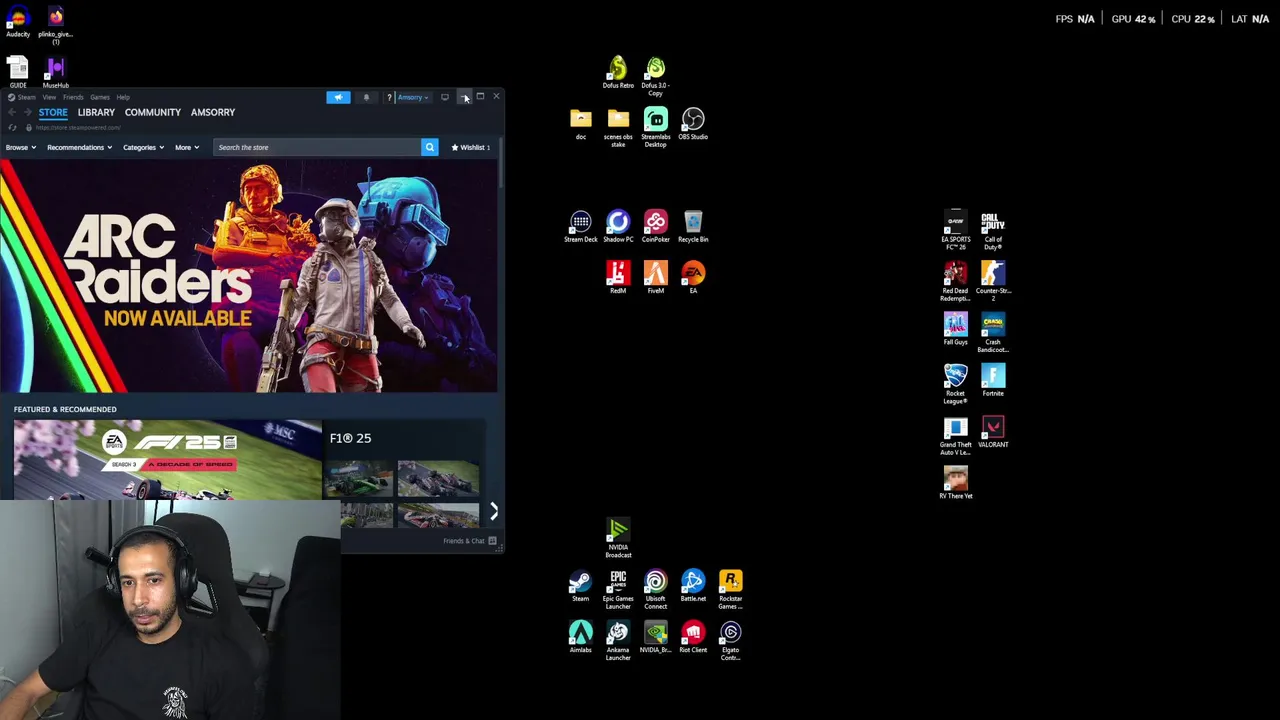
Task: Select the Steam desktop shortcut
Action: (580, 586)
